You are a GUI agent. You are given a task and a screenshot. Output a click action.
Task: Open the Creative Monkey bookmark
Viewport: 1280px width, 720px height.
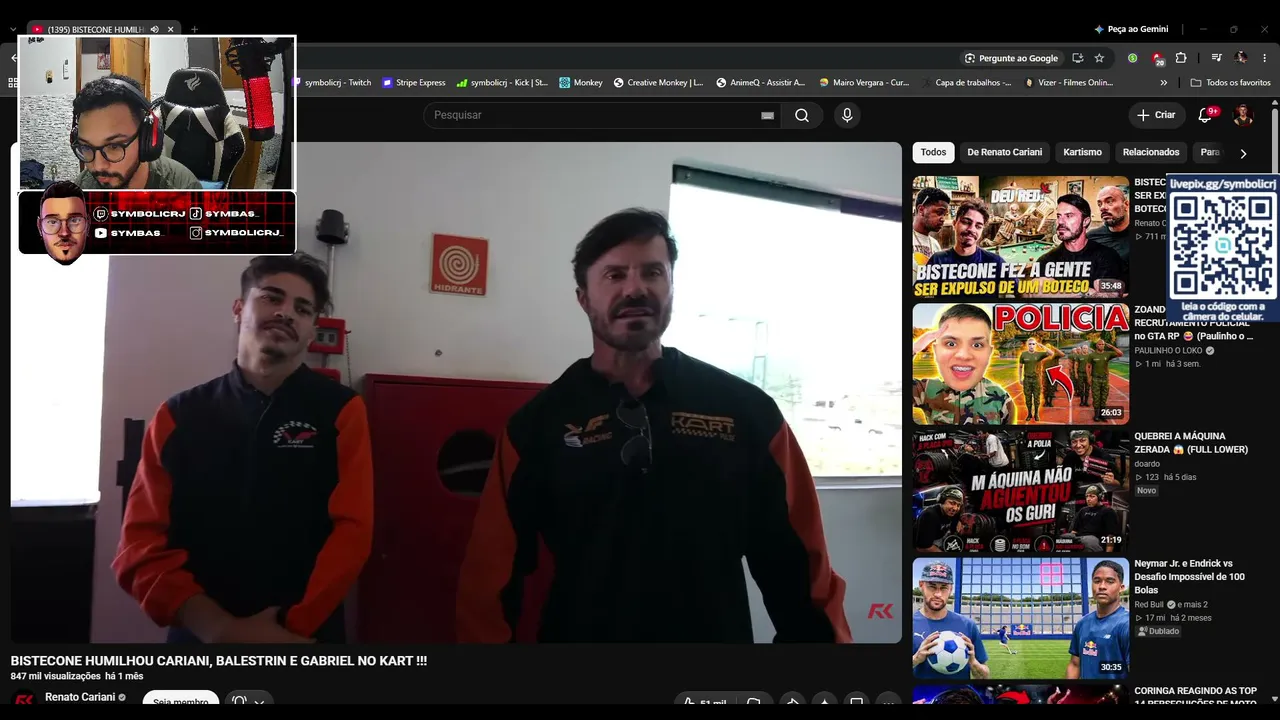[658, 83]
